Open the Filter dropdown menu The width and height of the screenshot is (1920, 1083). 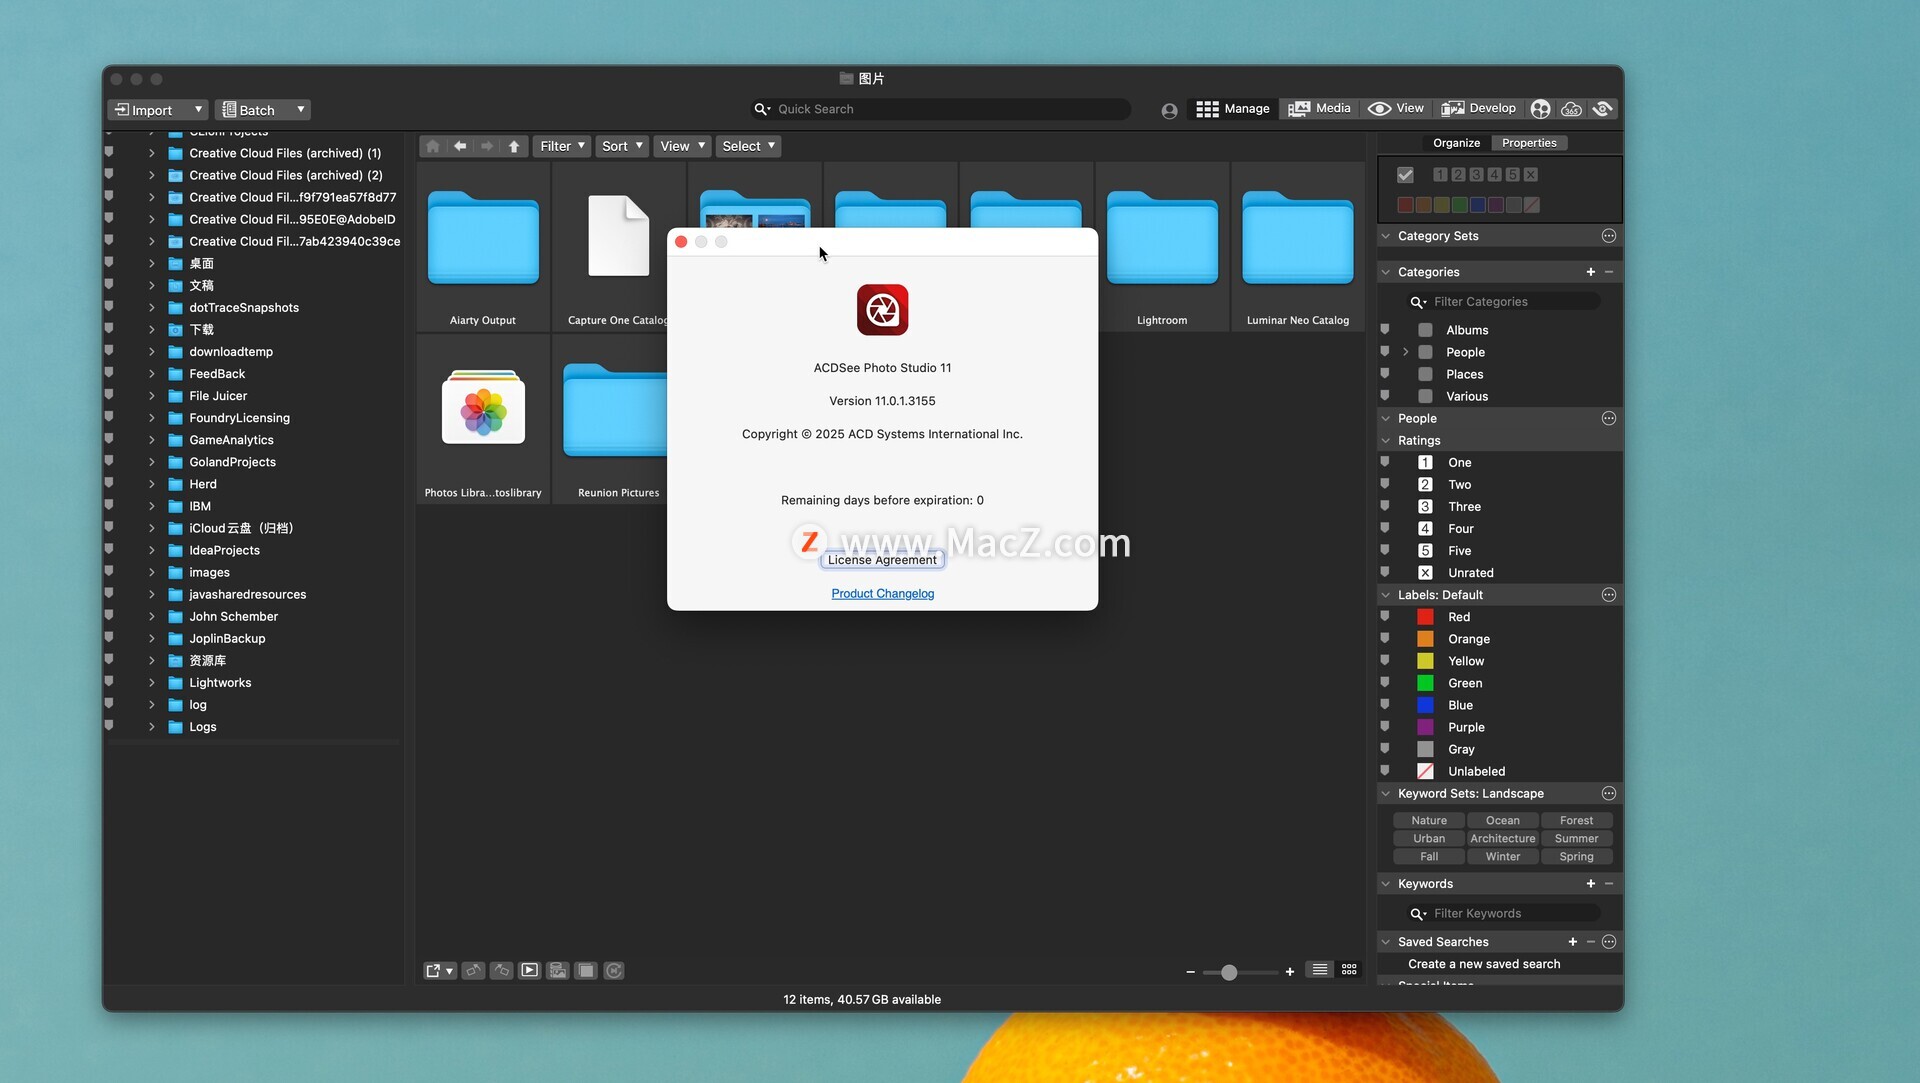(x=562, y=146)
